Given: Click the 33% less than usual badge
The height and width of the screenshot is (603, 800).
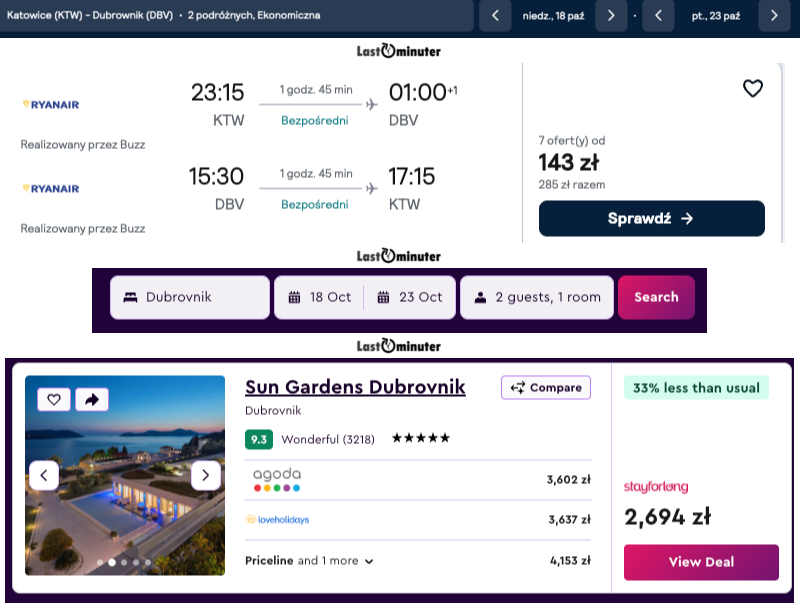Looking at the screenshot, I should [x=696, y=388].
